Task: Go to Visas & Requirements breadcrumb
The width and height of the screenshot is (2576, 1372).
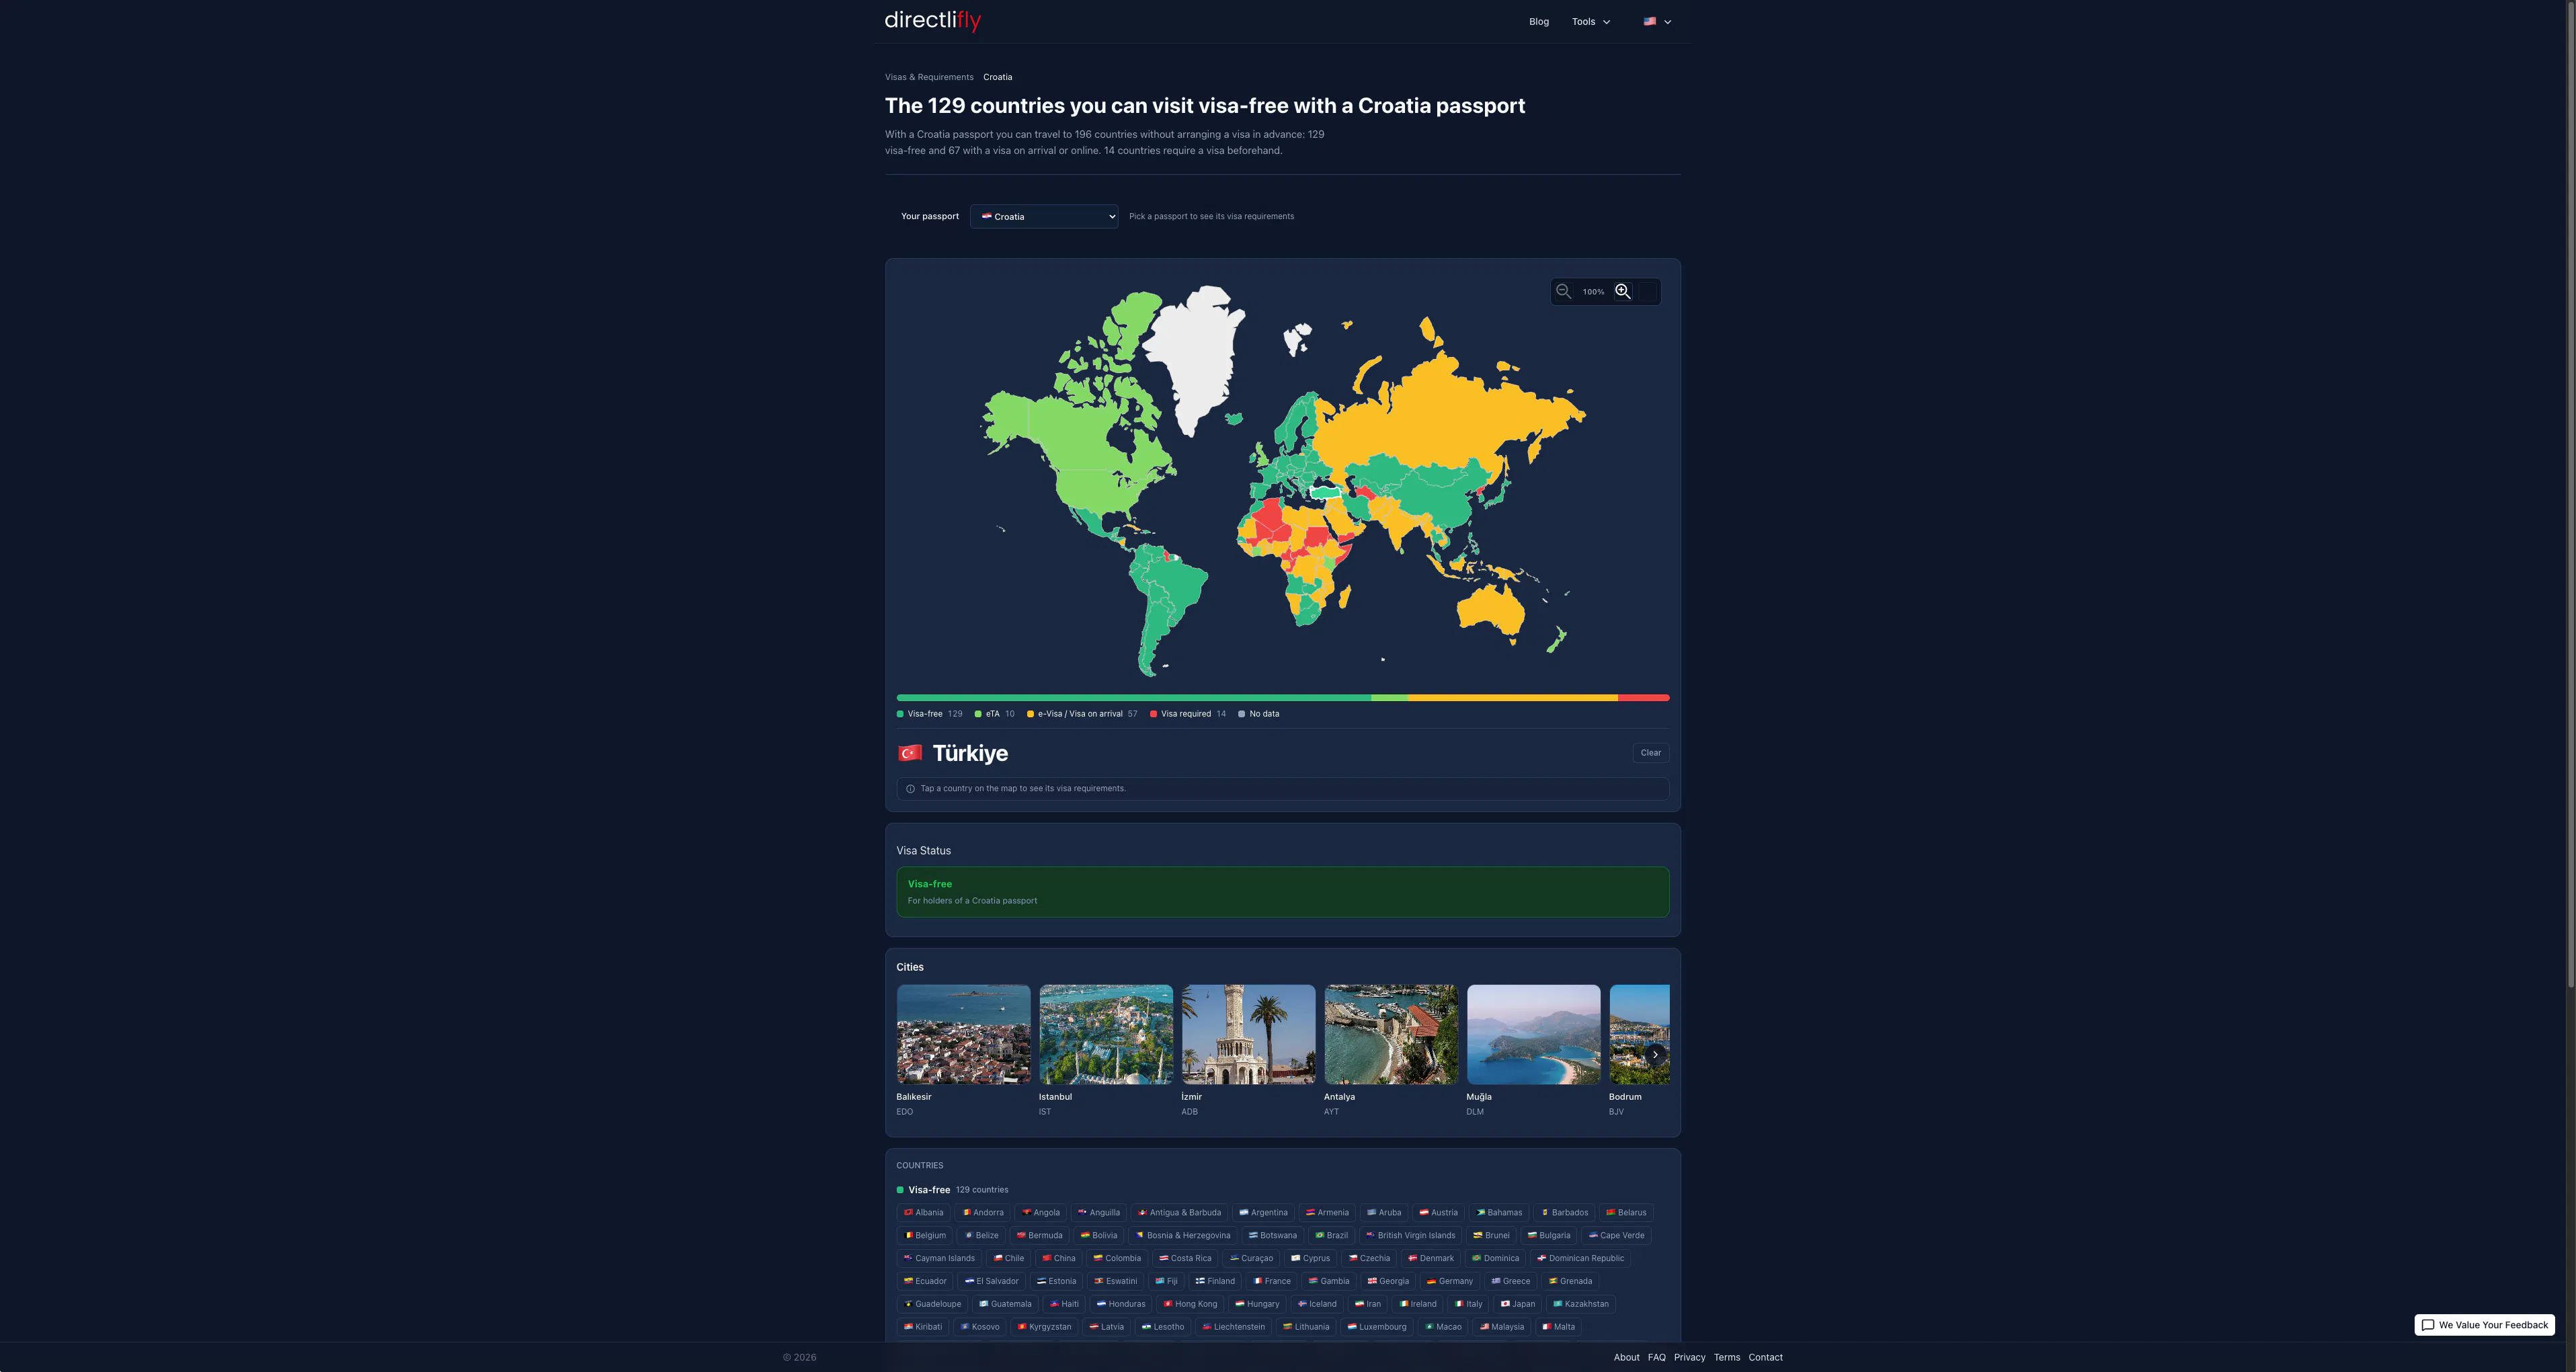Action: tap(929, 77)
